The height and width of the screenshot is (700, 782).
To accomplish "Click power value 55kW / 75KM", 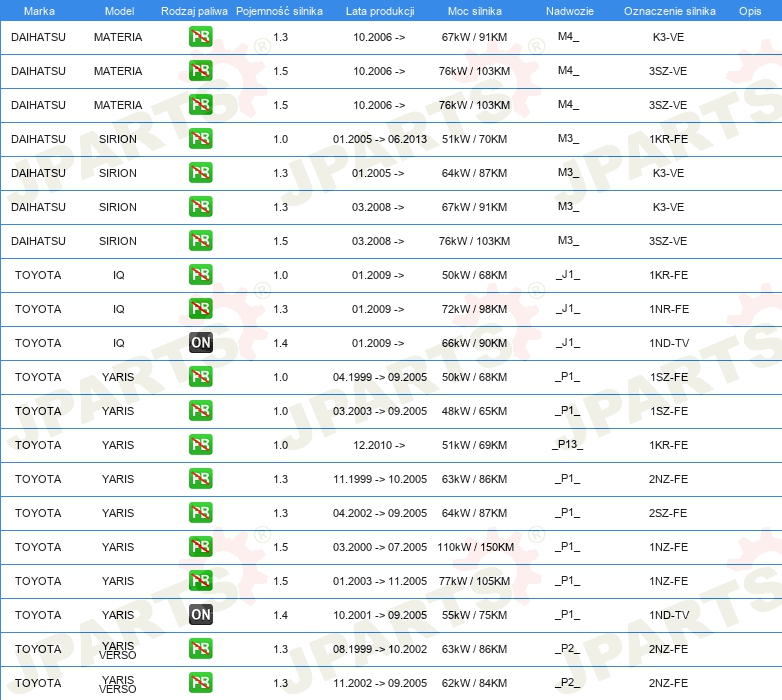I will coord(474,615).
